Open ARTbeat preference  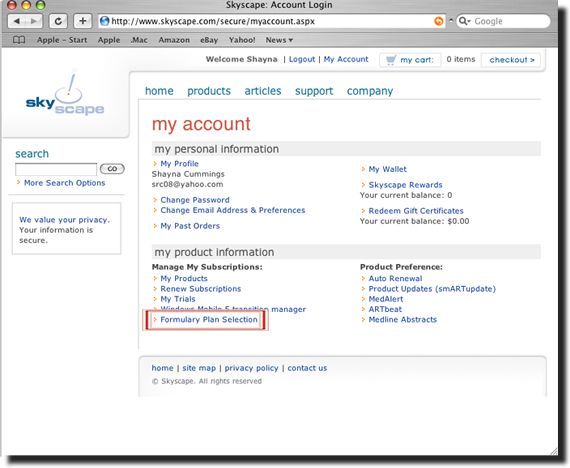(385, 309)
